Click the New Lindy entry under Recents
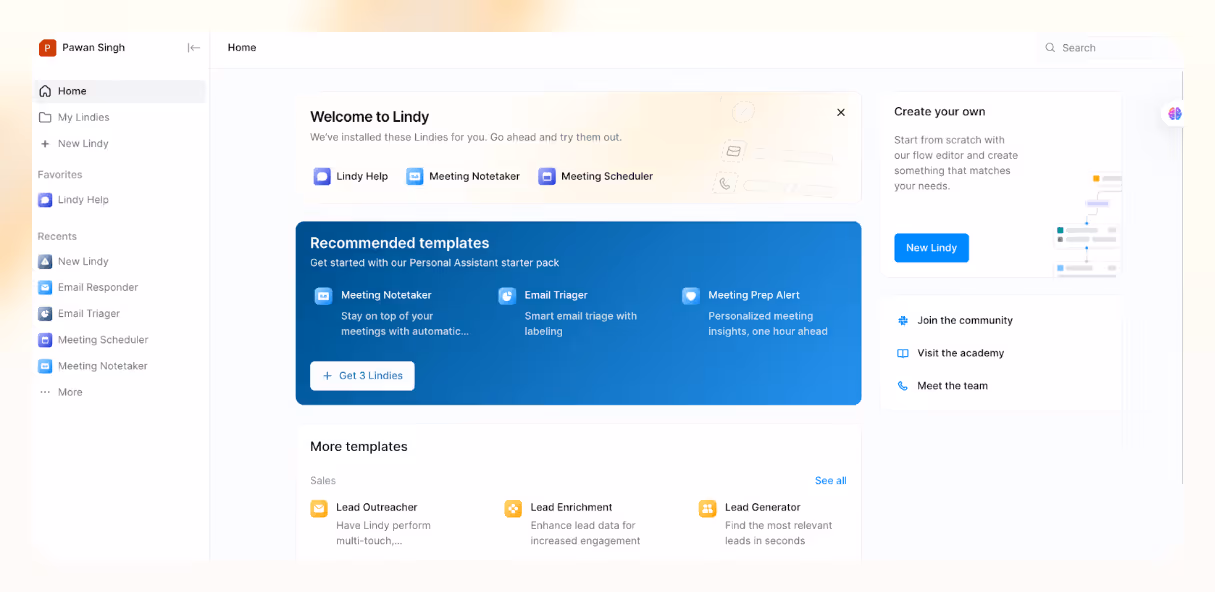Screen dimensions: 1215x592 (x=119, y=262)
